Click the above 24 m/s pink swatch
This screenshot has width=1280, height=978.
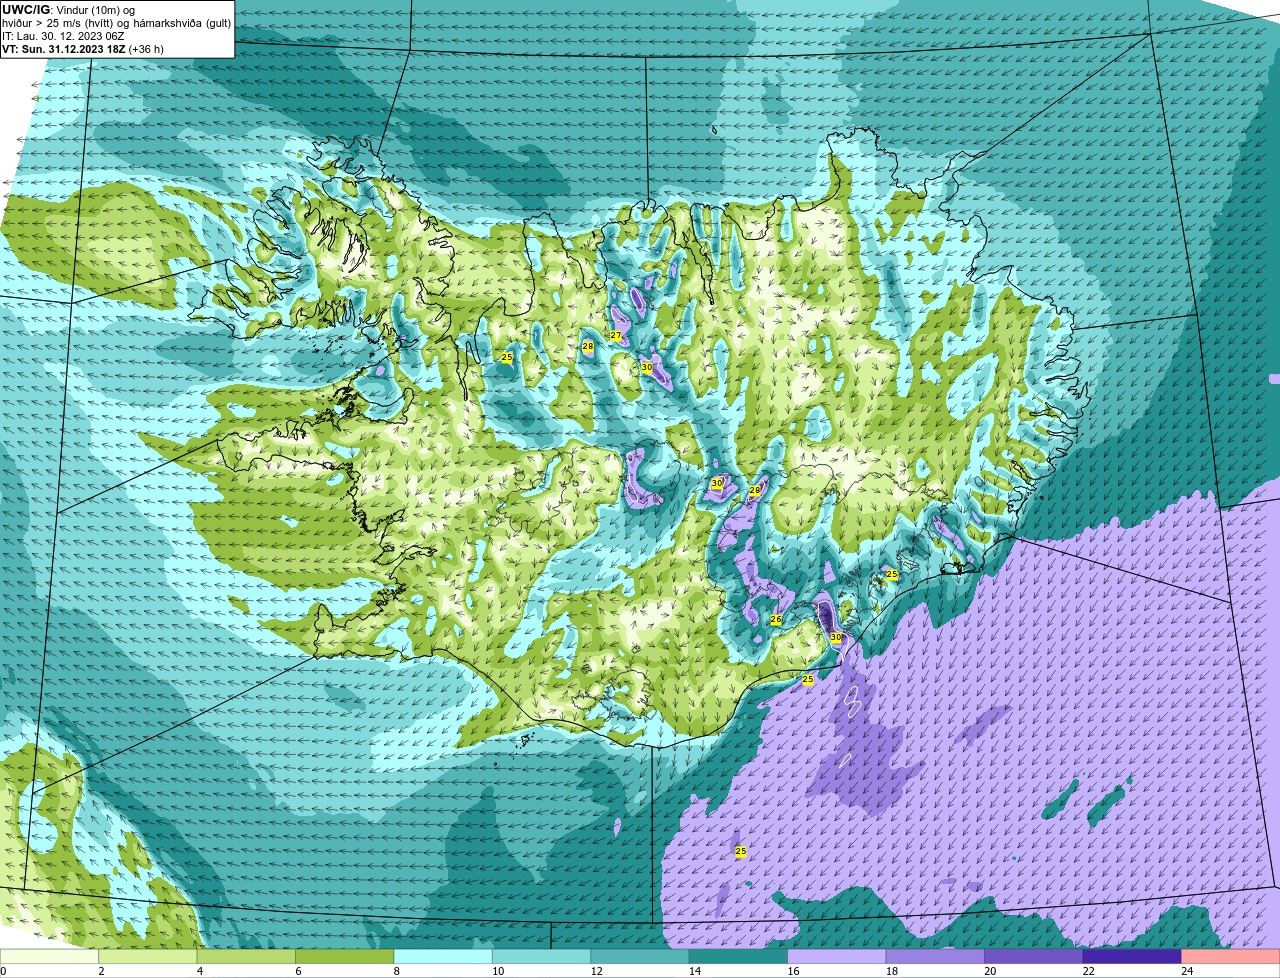coord(1231,956)
